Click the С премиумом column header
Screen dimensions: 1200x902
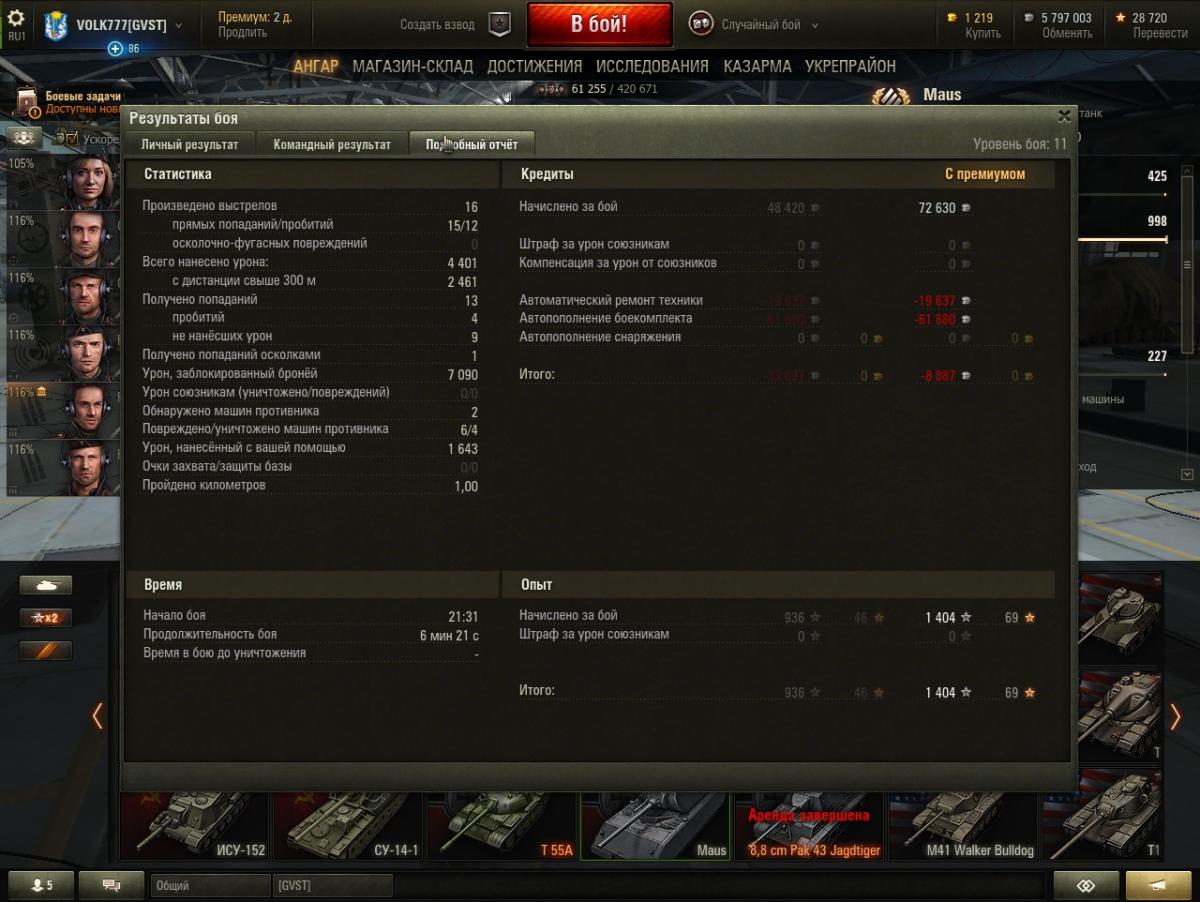click(x=985, y=174)
